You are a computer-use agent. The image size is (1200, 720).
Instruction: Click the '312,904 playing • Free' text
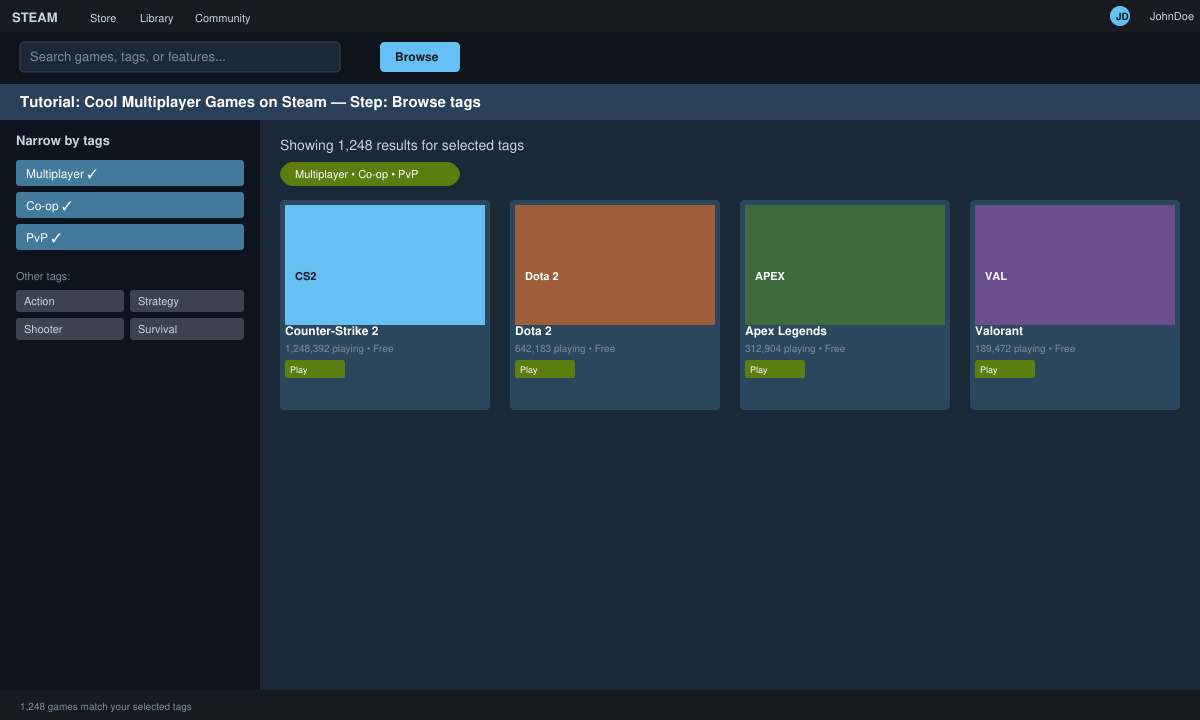(x=795, y=349)
